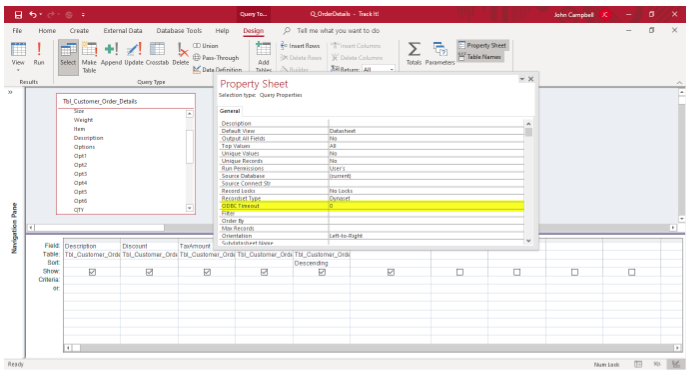Screen dimensions: 694x376
Task: Choose Update query type
Action: tap(134, 54)
